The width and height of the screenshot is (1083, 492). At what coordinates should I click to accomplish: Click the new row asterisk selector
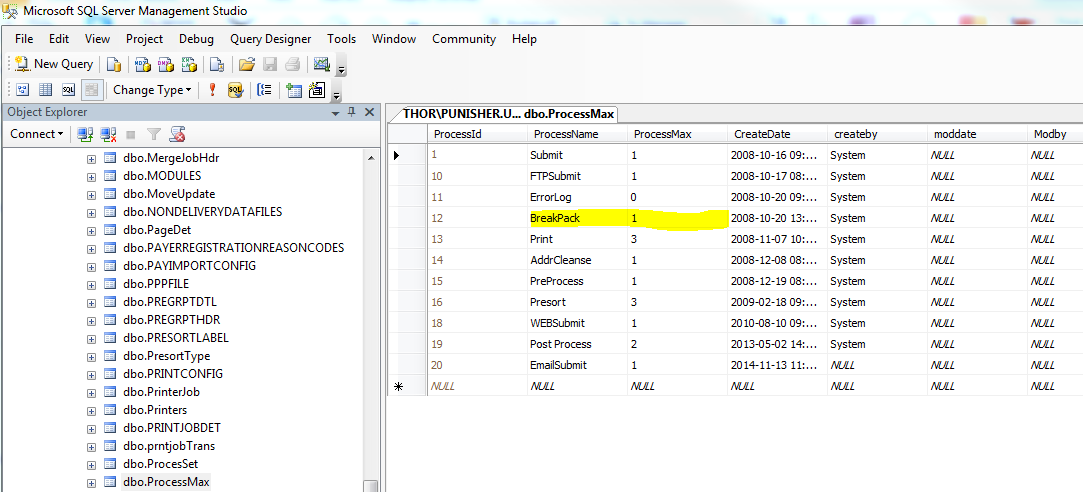point(408,386)
